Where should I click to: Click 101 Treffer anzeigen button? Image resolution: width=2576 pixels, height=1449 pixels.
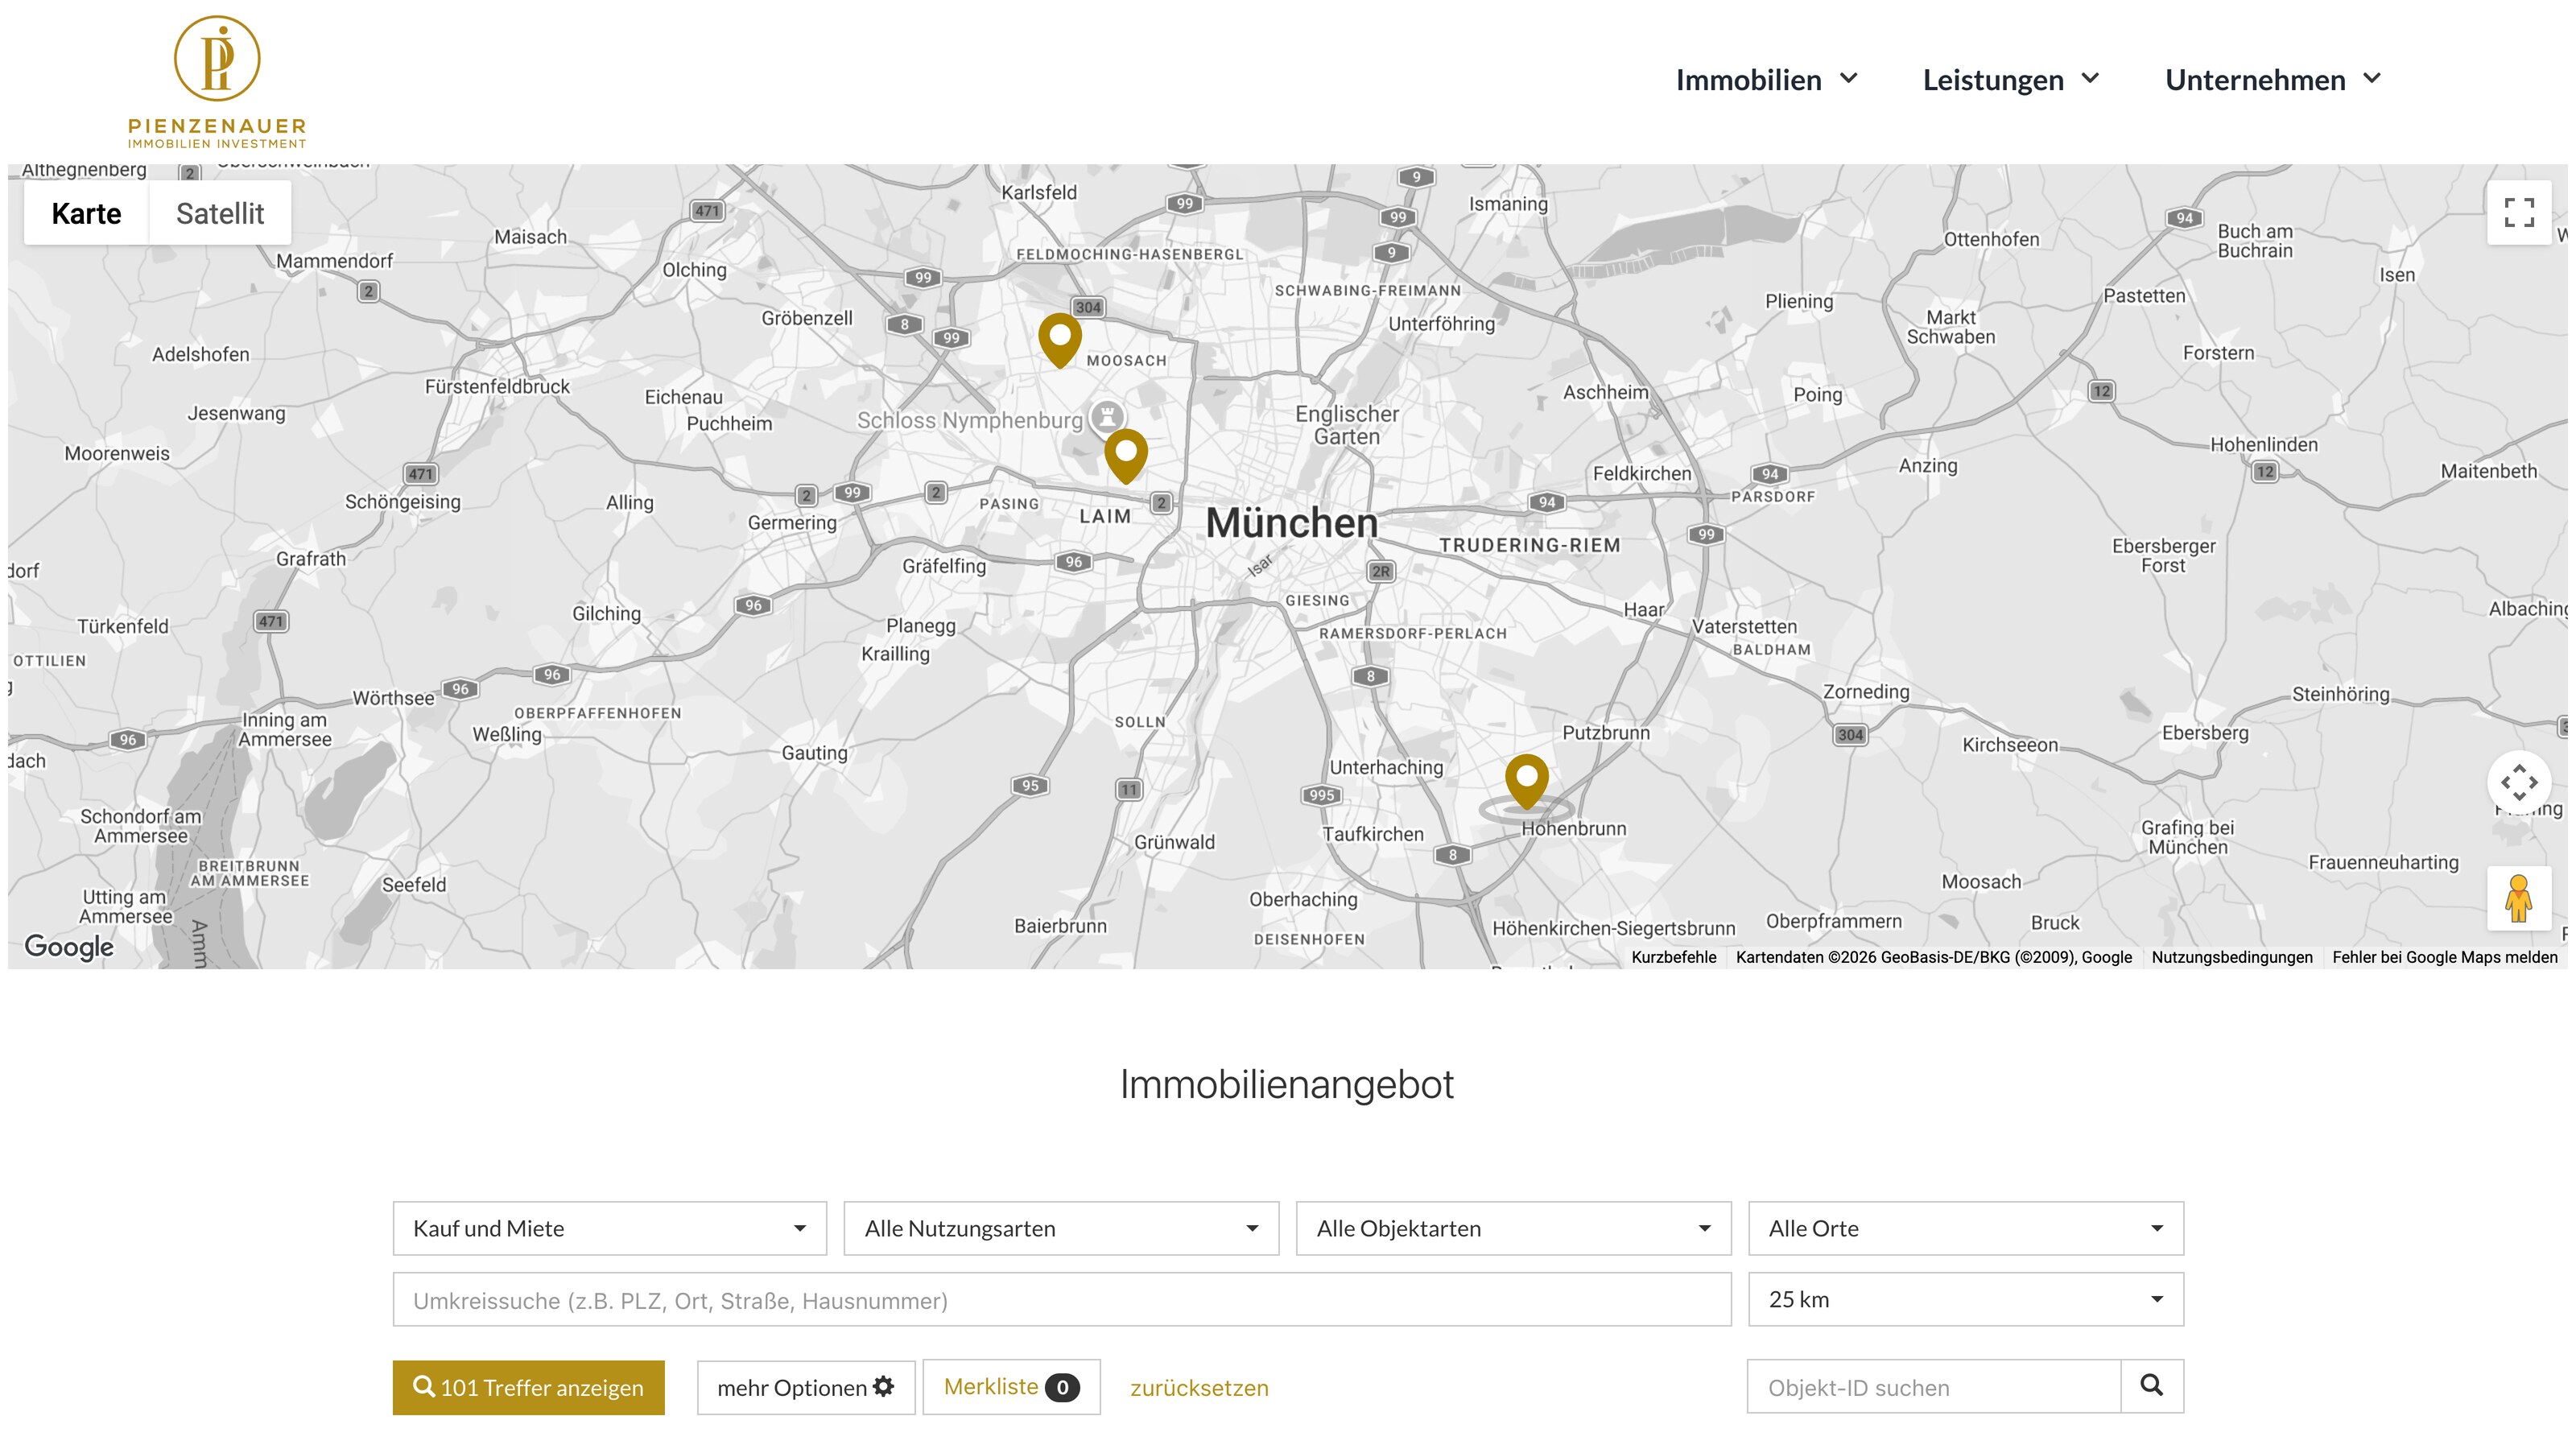(528, 1387)
